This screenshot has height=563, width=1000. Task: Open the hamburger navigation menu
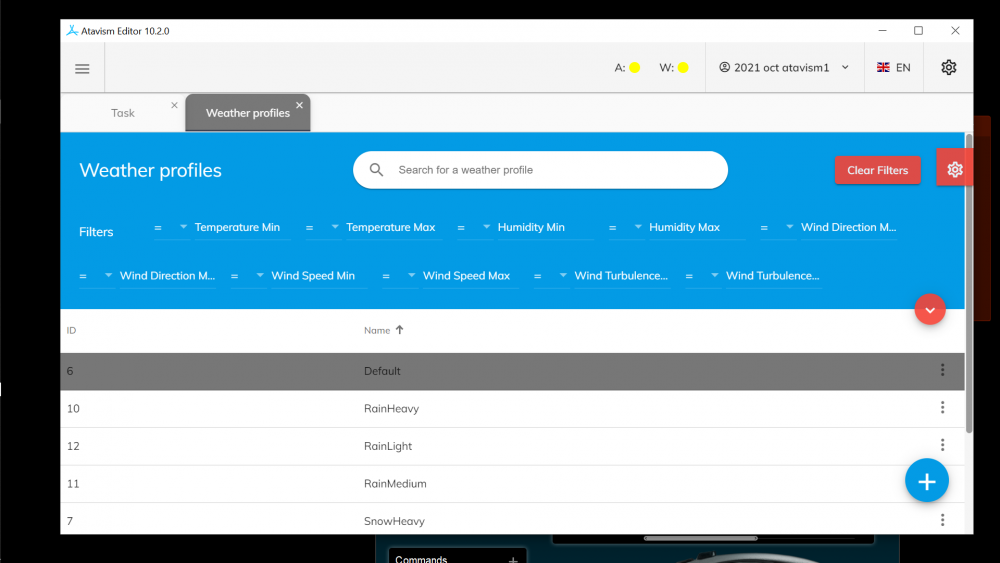82,68
